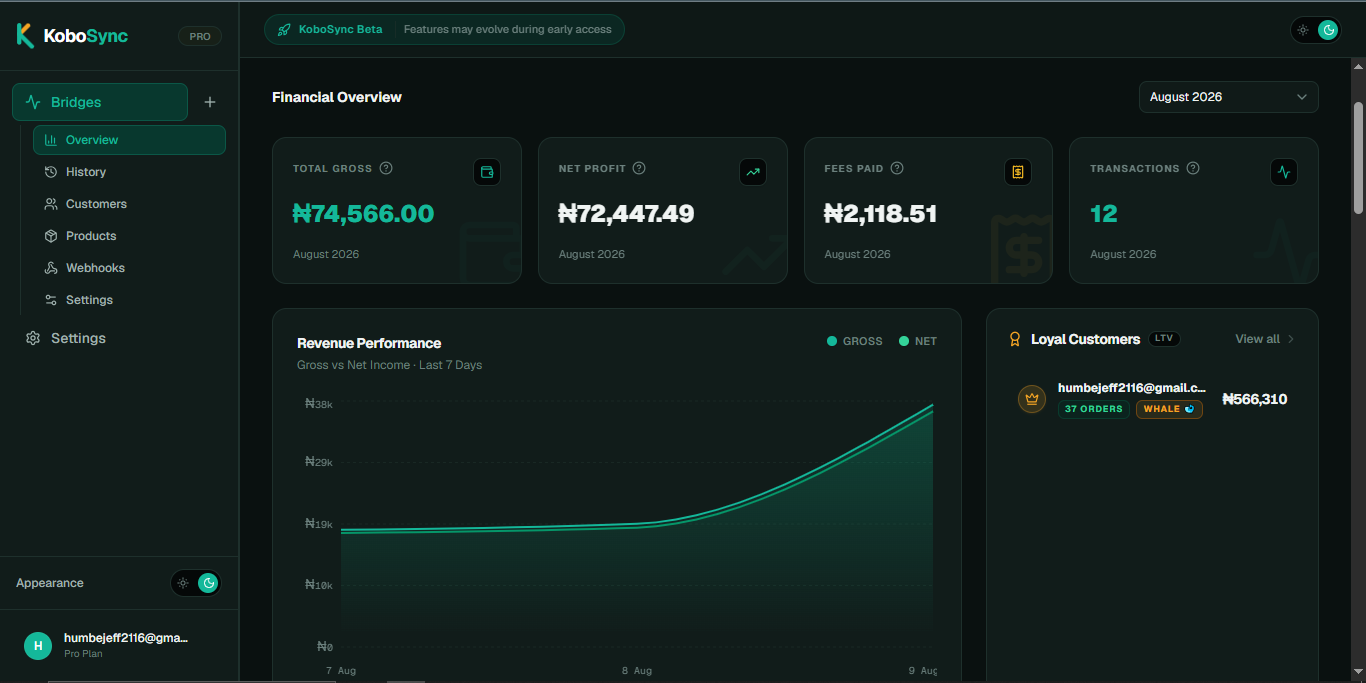Click the 8 Aug label on chart axis
The image size is (1366, 683).
pos(637,671)
